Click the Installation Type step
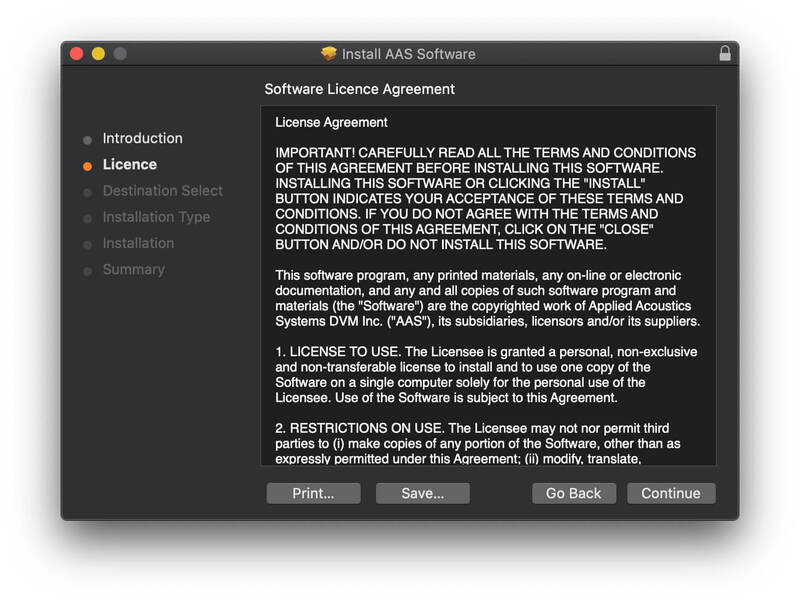 pyautogui.click(x=156, y=217)
